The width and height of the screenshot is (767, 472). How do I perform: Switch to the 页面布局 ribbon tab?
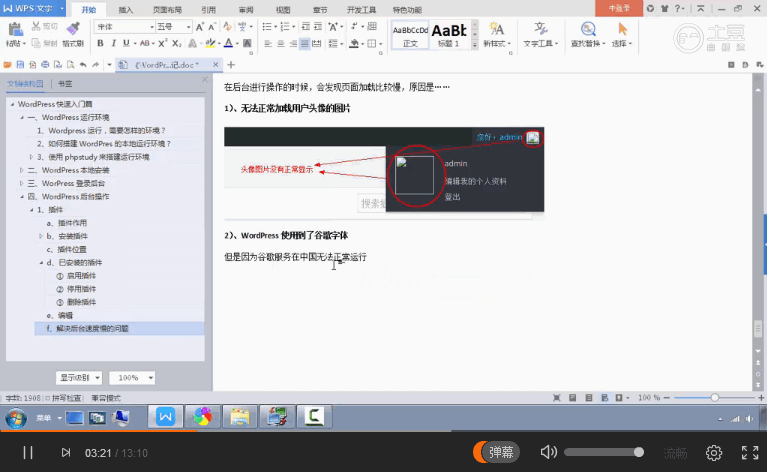tap(167, 10)
